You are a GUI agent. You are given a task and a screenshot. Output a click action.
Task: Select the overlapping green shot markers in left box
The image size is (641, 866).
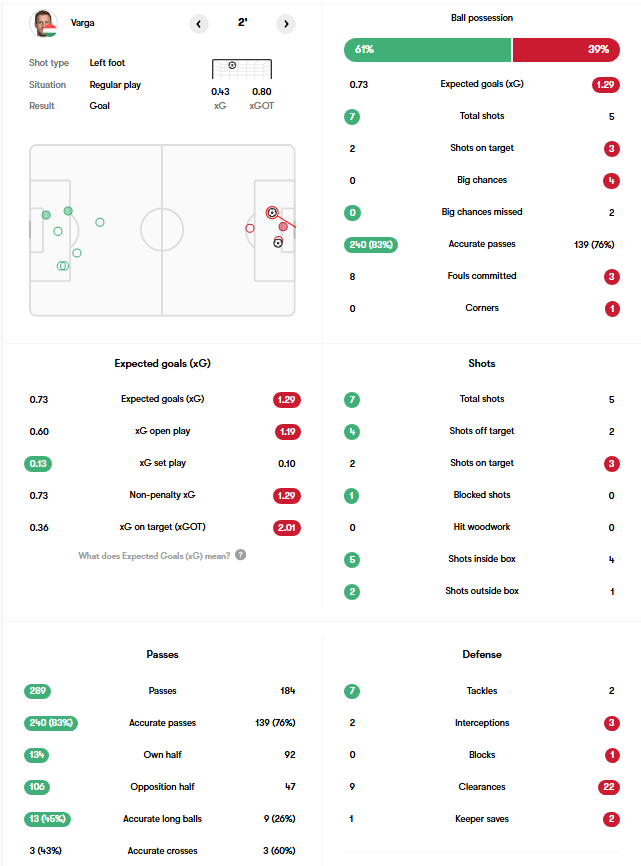click(x=63, y=266)
